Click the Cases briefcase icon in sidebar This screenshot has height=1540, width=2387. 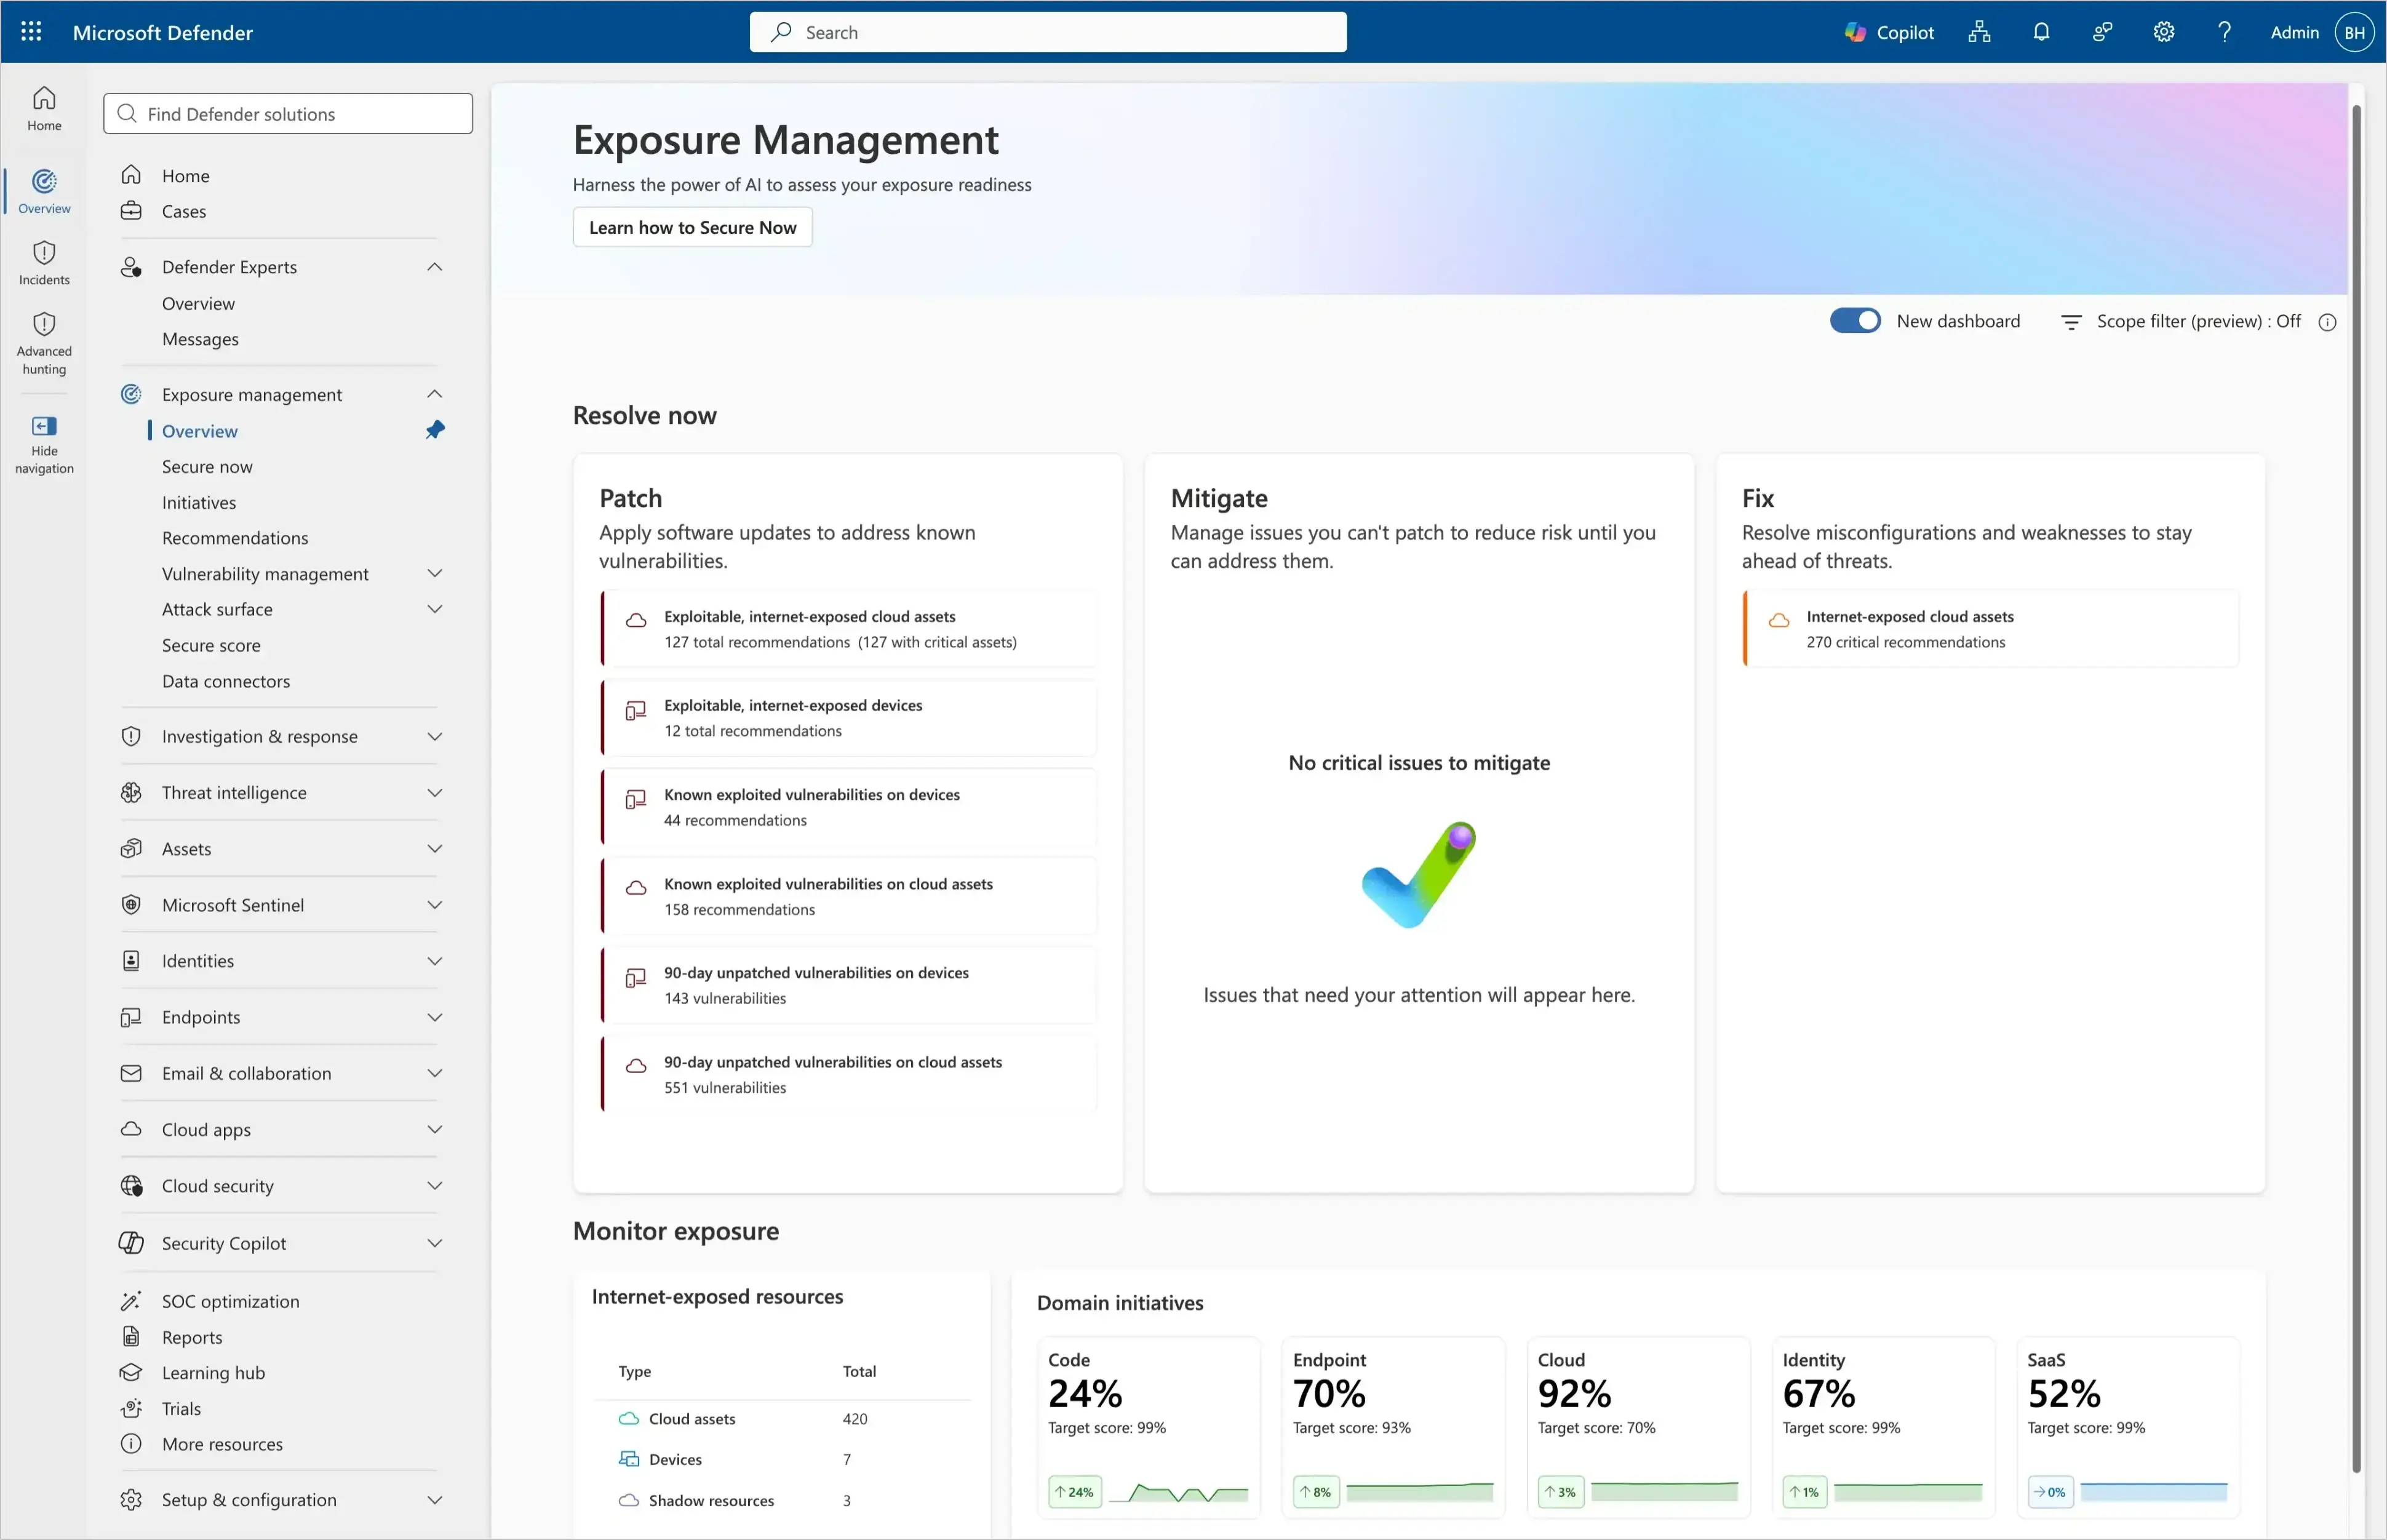131,211
